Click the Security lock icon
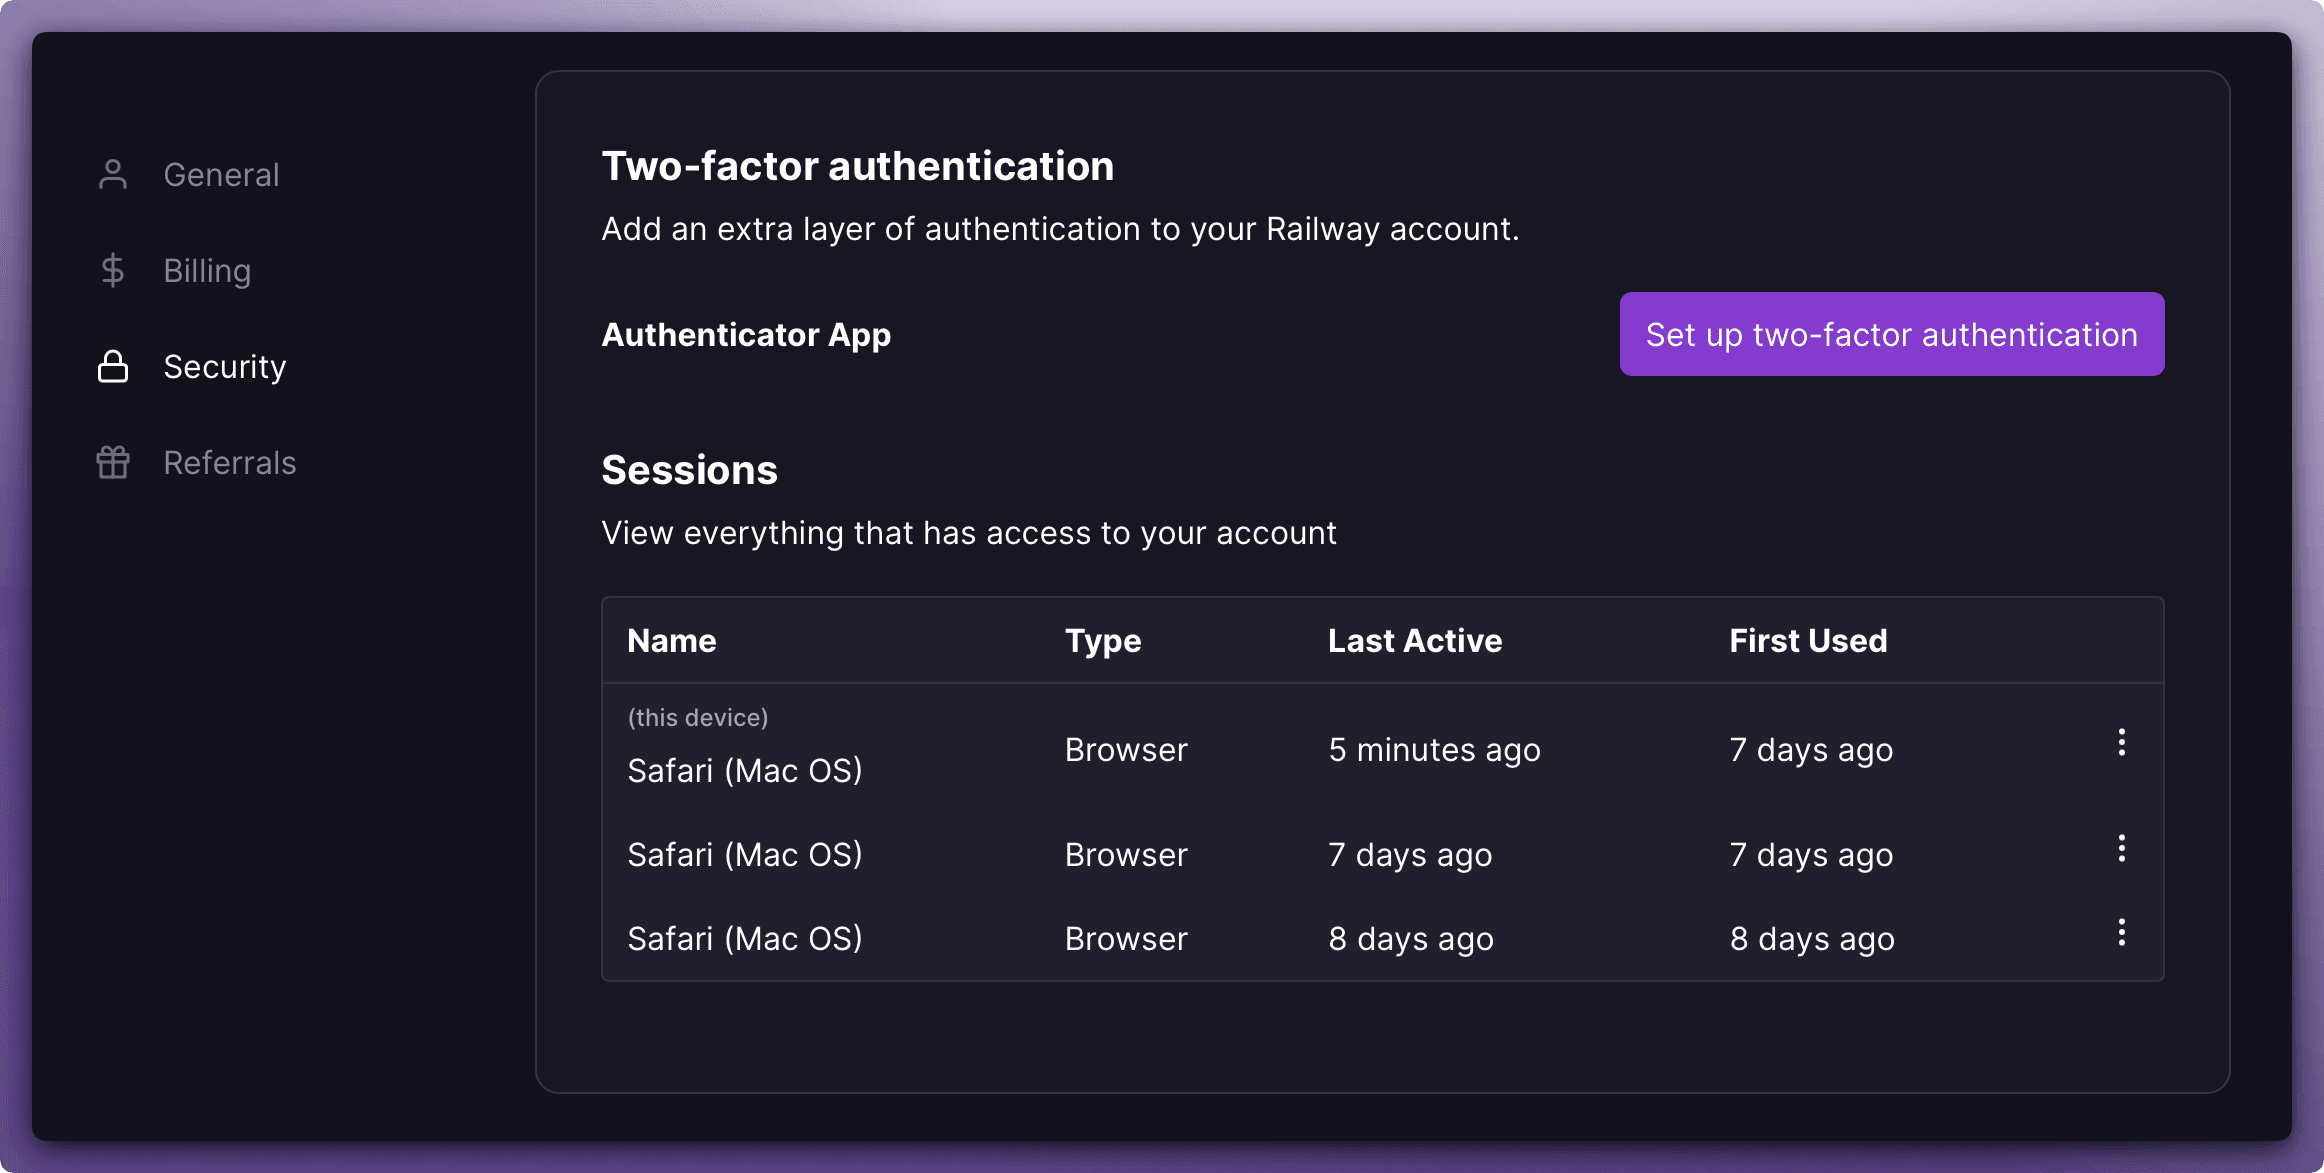This screenshot has width=2324, height=1173. pos(114,365)
